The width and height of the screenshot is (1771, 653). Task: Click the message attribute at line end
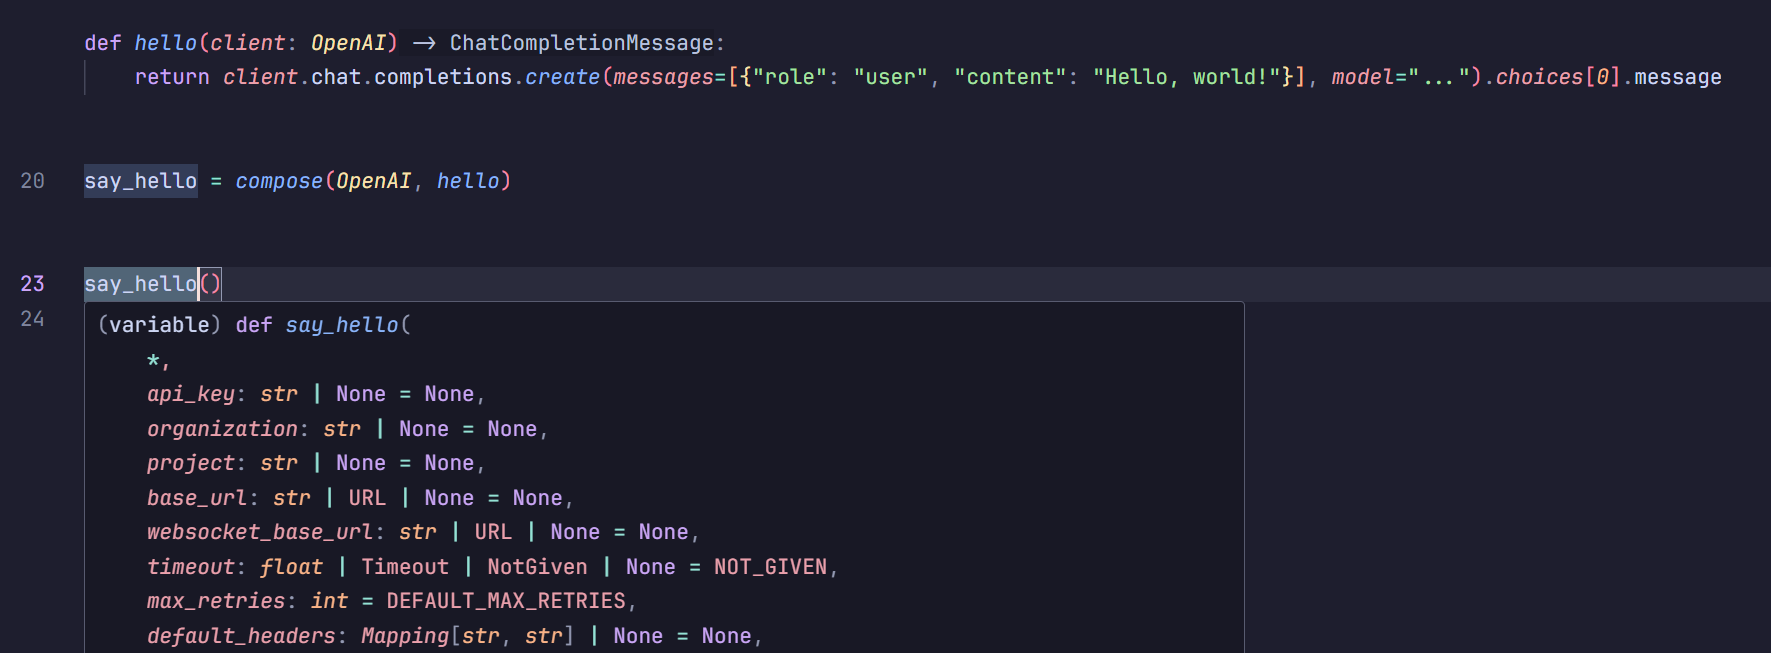click(1677, 77)
